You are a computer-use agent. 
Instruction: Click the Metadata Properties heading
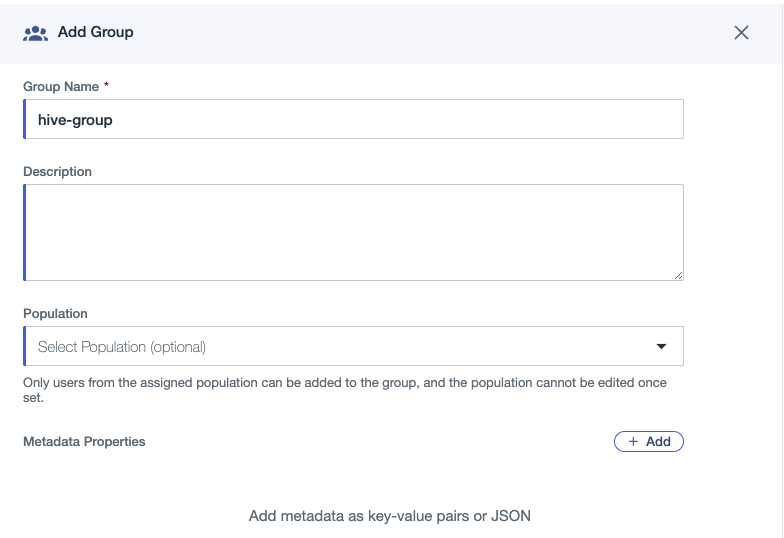(84, 442)
